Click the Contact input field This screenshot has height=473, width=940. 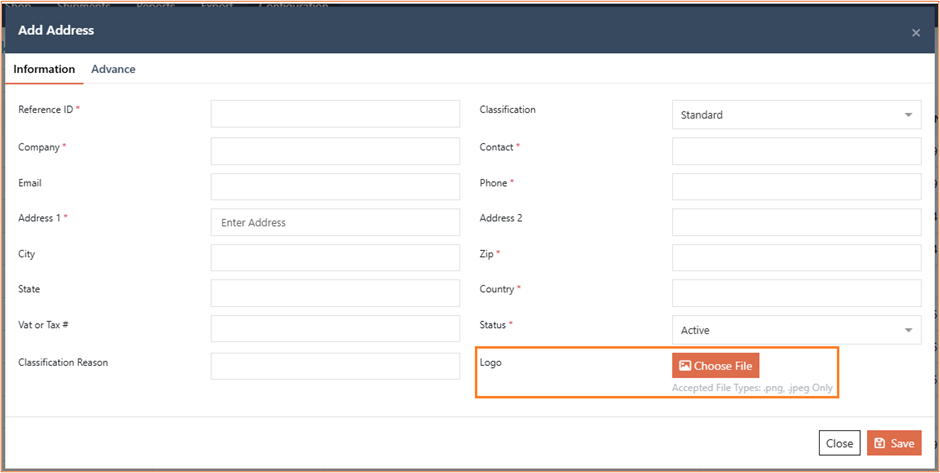pos(796,151)
